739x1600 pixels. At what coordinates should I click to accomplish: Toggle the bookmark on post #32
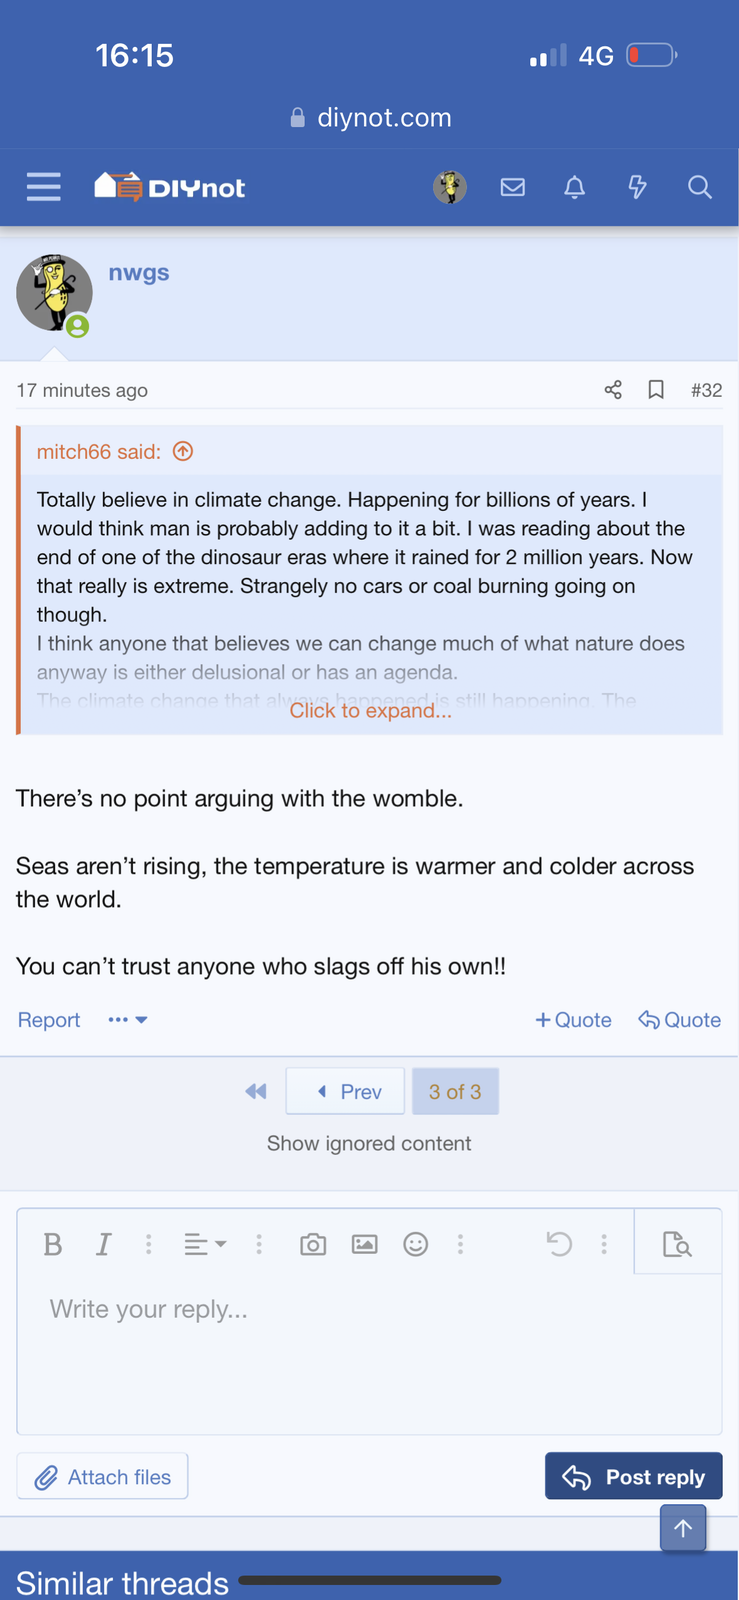(656, 390)
